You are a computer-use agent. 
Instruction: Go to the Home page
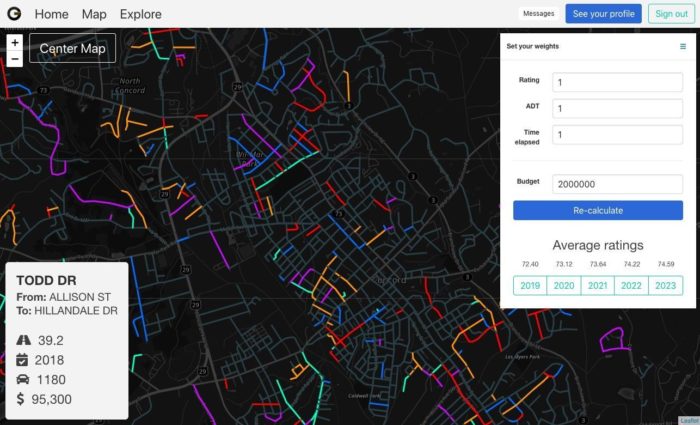coord(52,15)
